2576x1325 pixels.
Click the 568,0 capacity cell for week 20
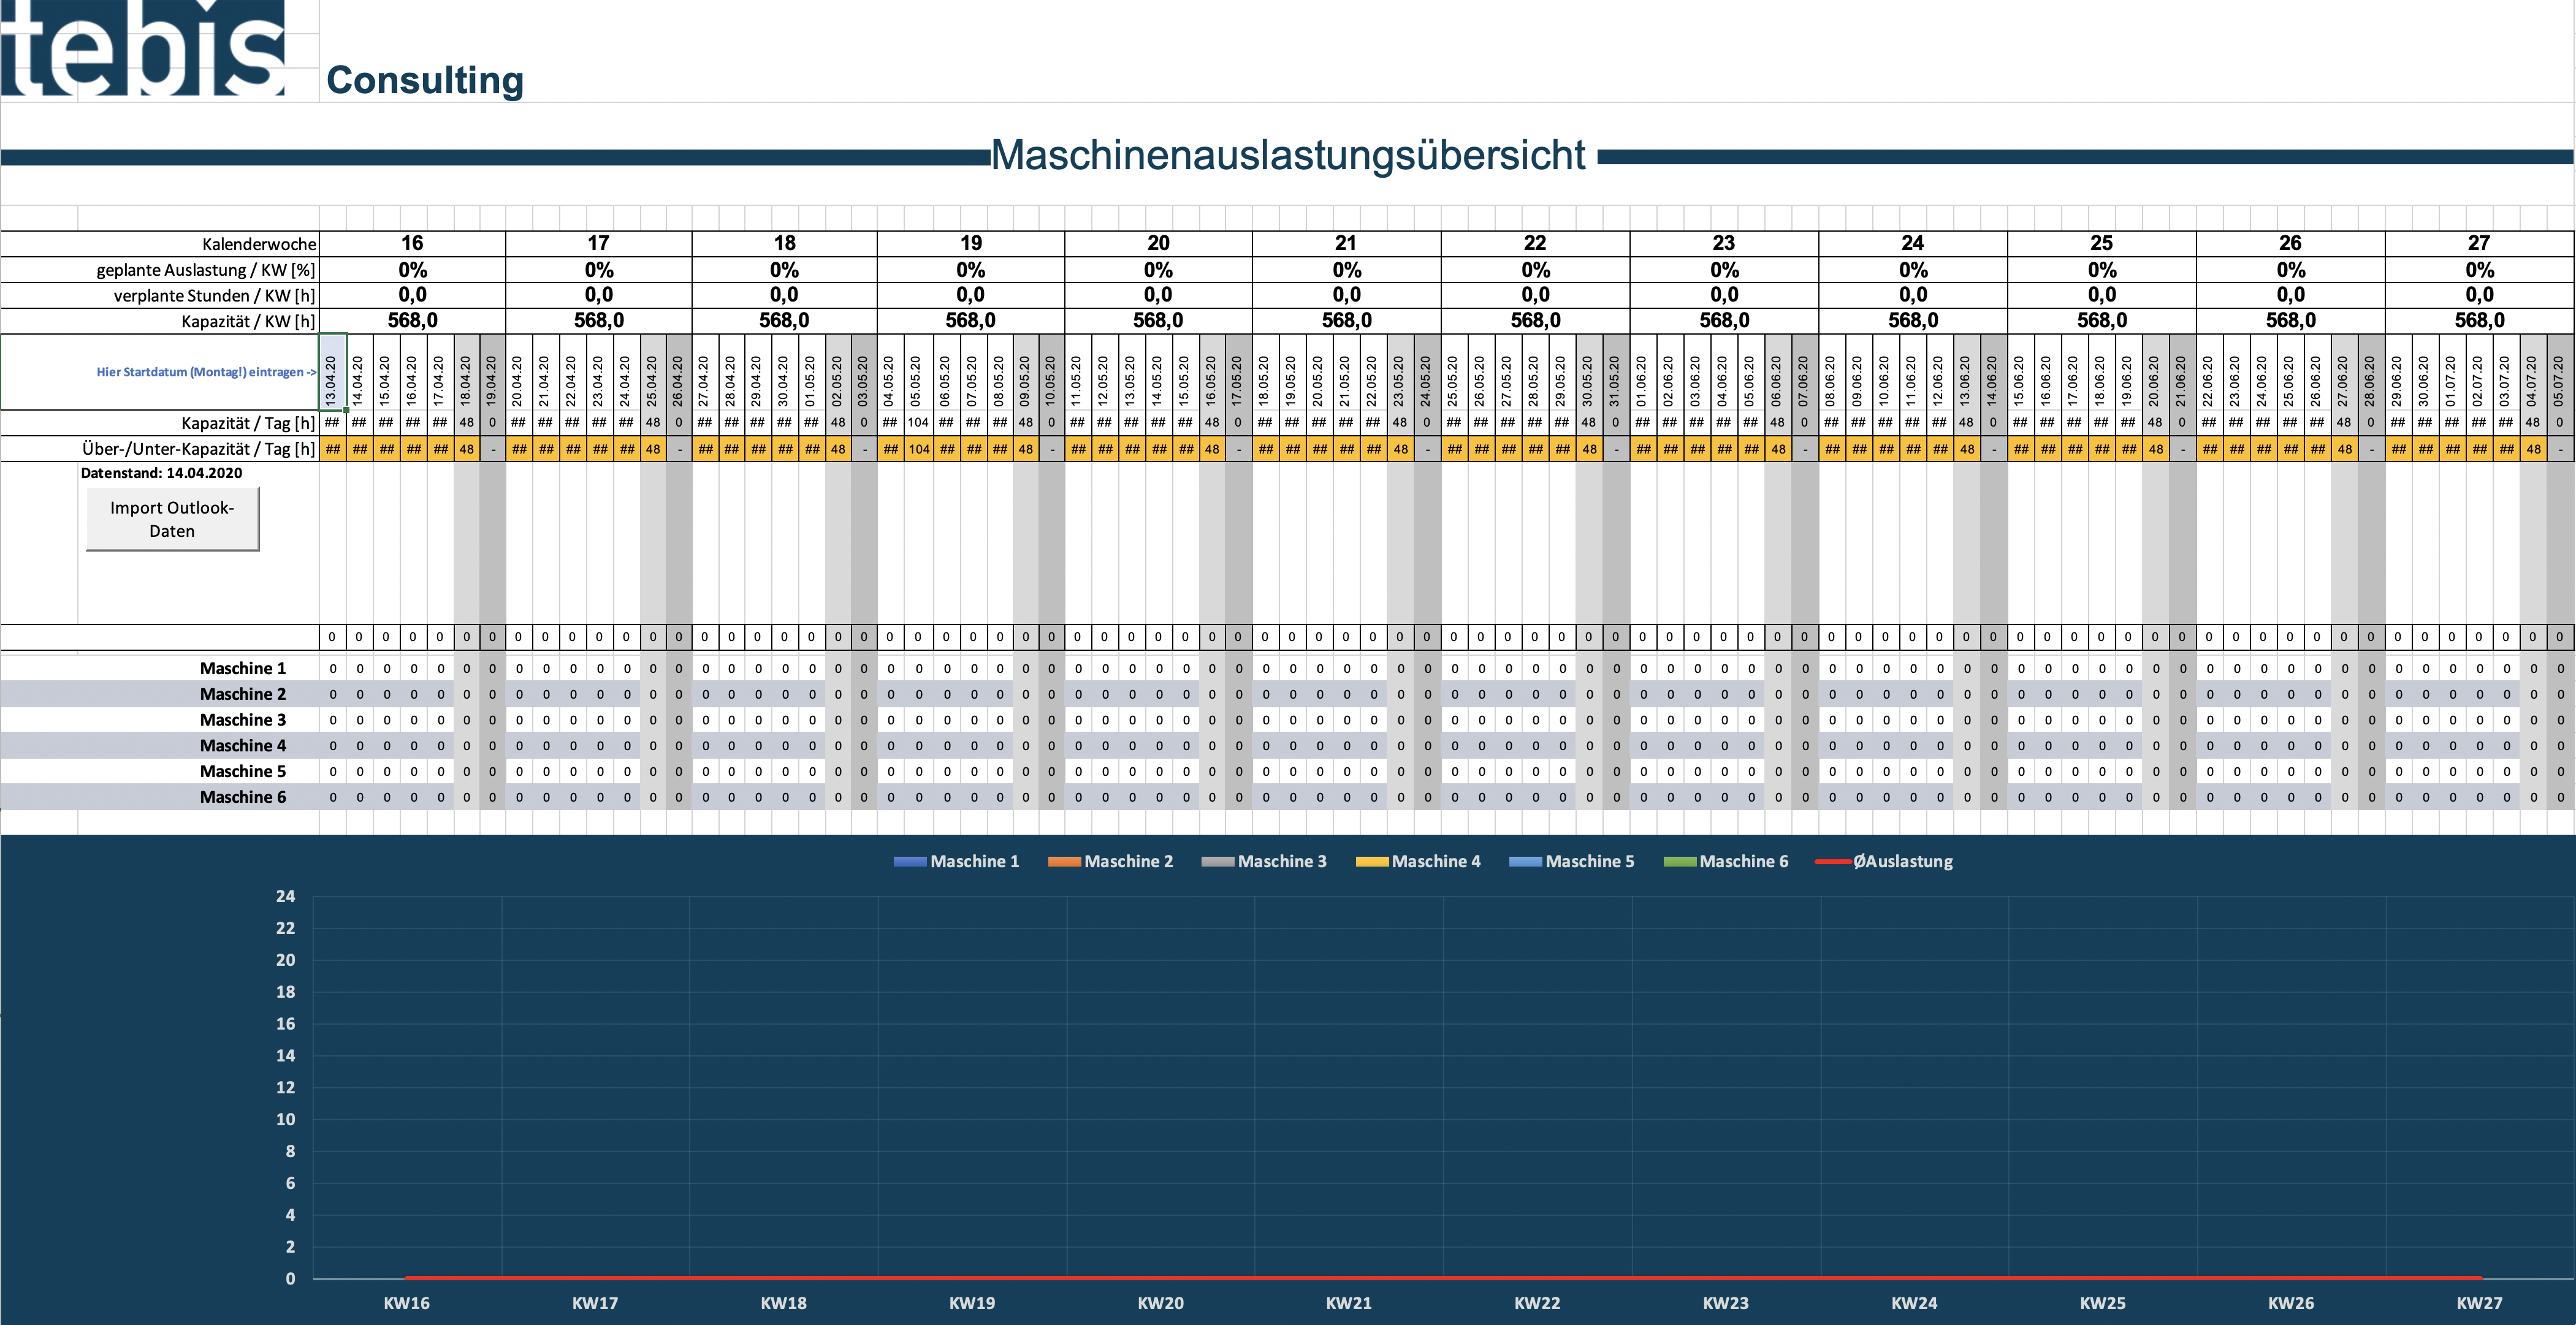pos(1158,320)
